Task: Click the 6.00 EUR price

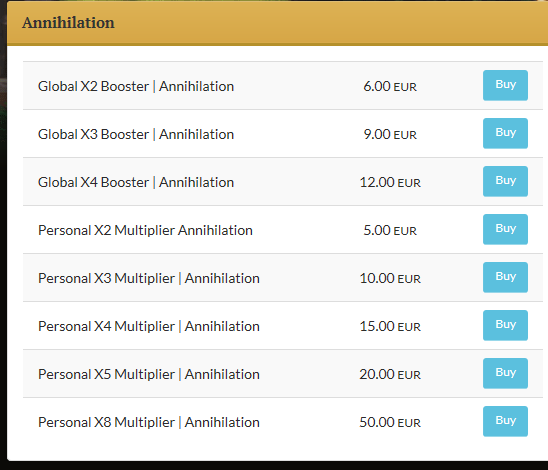Action: [x=390, y=86]
